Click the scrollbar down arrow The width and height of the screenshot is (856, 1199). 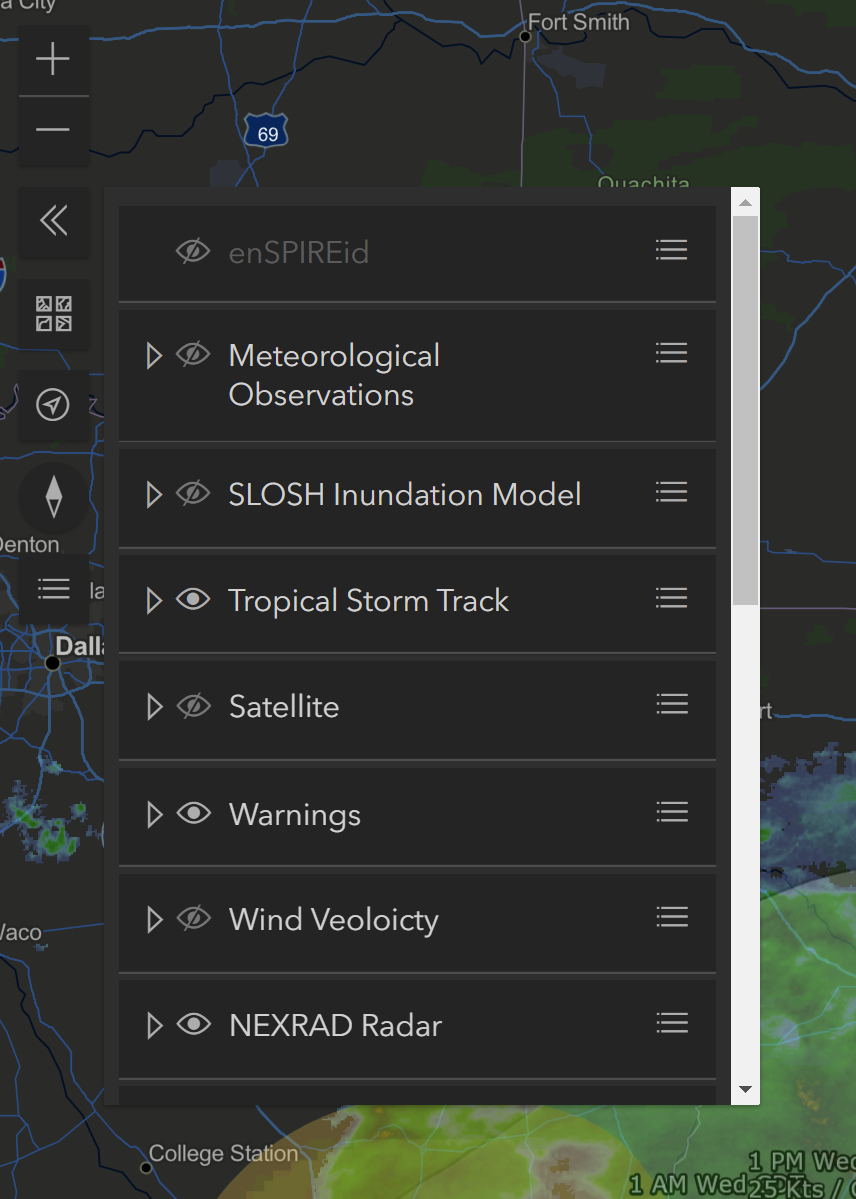(x=745, y=1090)
